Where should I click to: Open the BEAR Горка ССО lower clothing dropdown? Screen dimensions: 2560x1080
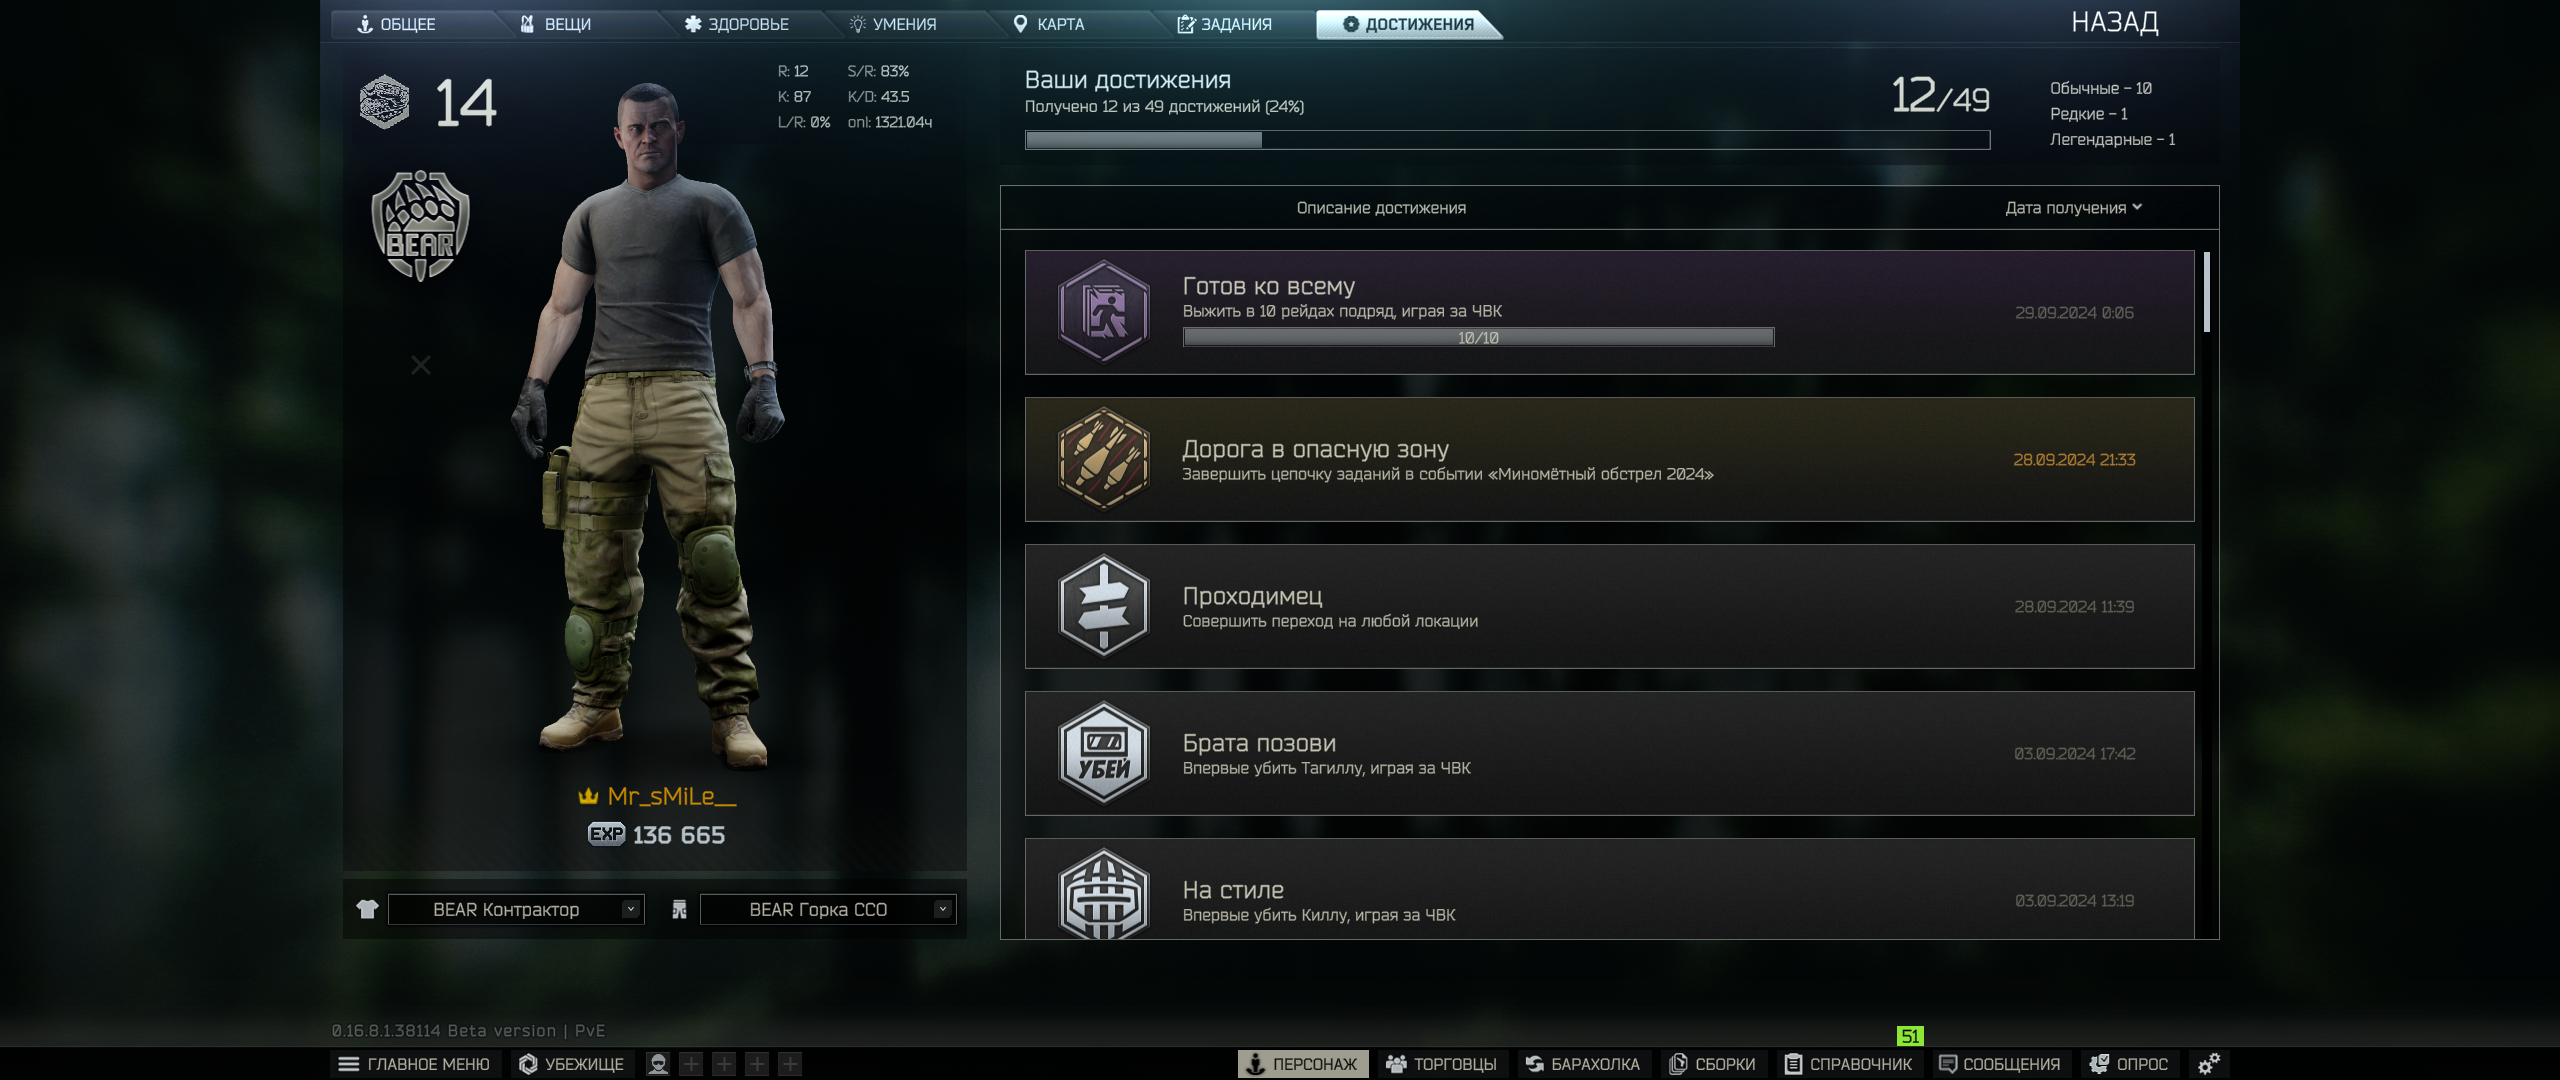tap(828, 909)
